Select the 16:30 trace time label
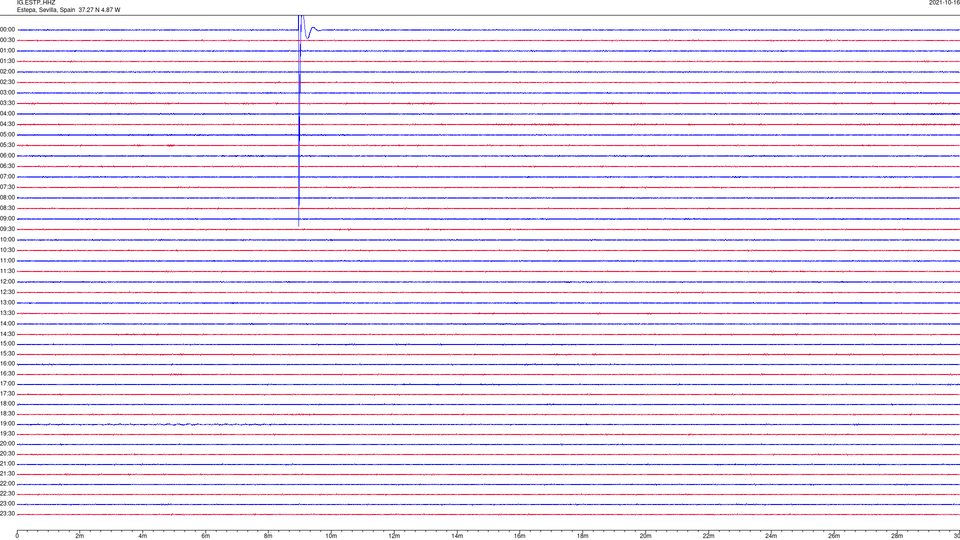960x540 pixels. pyautogui.click(x=7, y=374)
